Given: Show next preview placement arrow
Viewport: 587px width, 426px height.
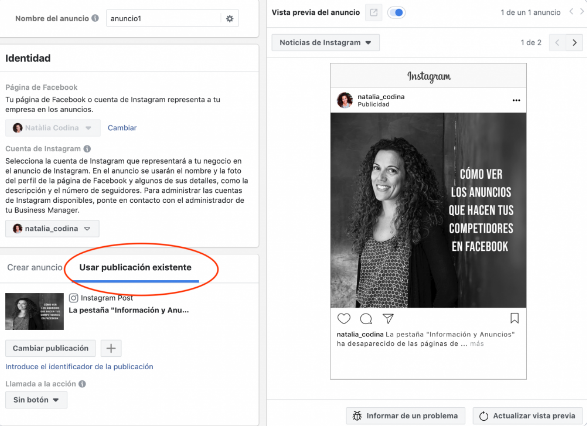Looking at the screenshot, I should point(574,42).
